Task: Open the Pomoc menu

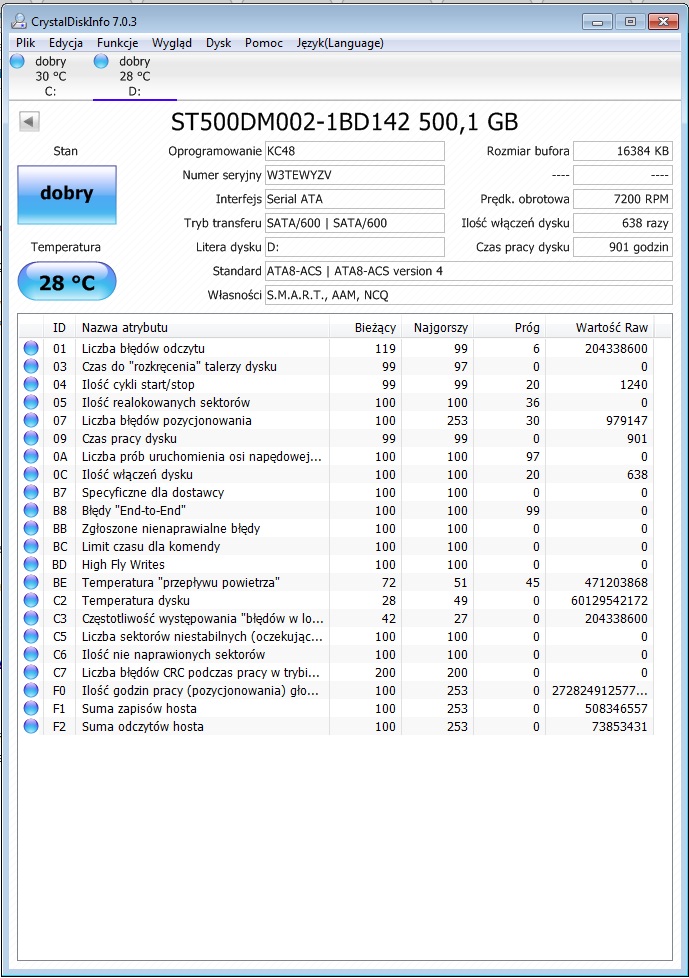Action: 264,43
